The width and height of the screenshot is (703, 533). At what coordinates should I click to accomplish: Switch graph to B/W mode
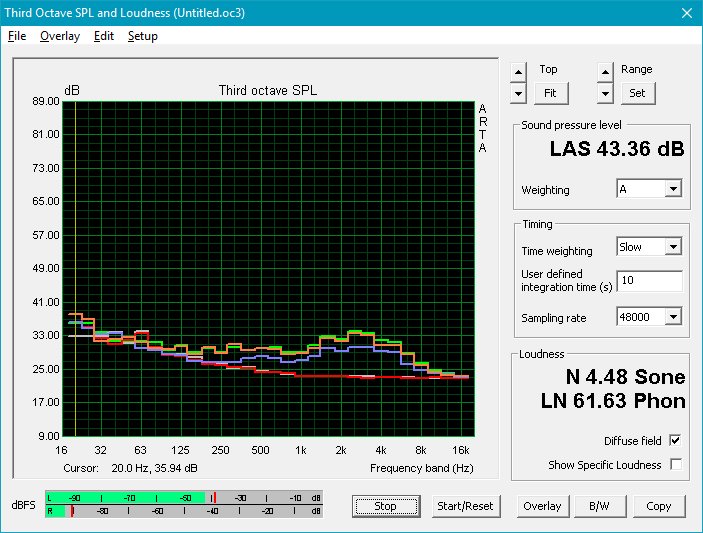coord(599,506)
